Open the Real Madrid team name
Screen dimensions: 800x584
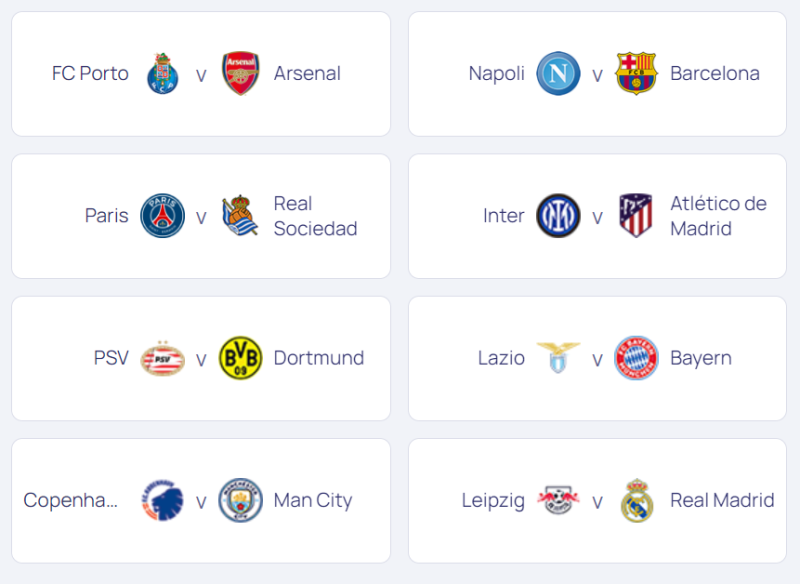click(x=722, y=500)
